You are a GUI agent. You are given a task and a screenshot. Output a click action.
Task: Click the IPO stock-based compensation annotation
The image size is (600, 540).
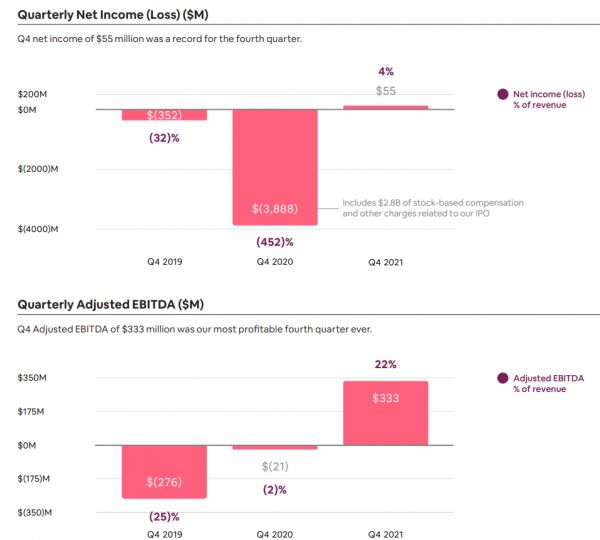click(x=432, y=208)
